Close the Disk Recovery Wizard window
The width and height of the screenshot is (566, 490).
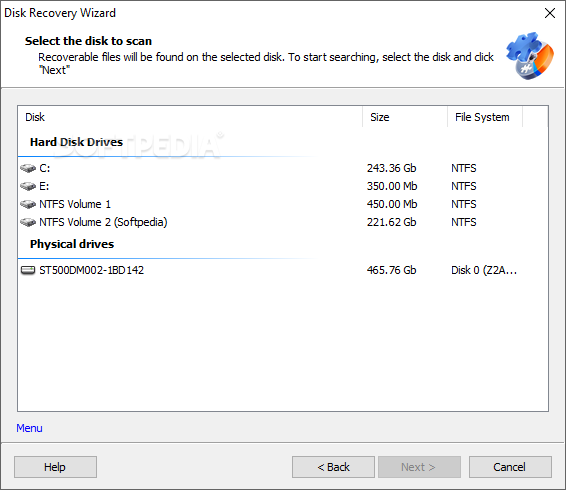(550, 13)
